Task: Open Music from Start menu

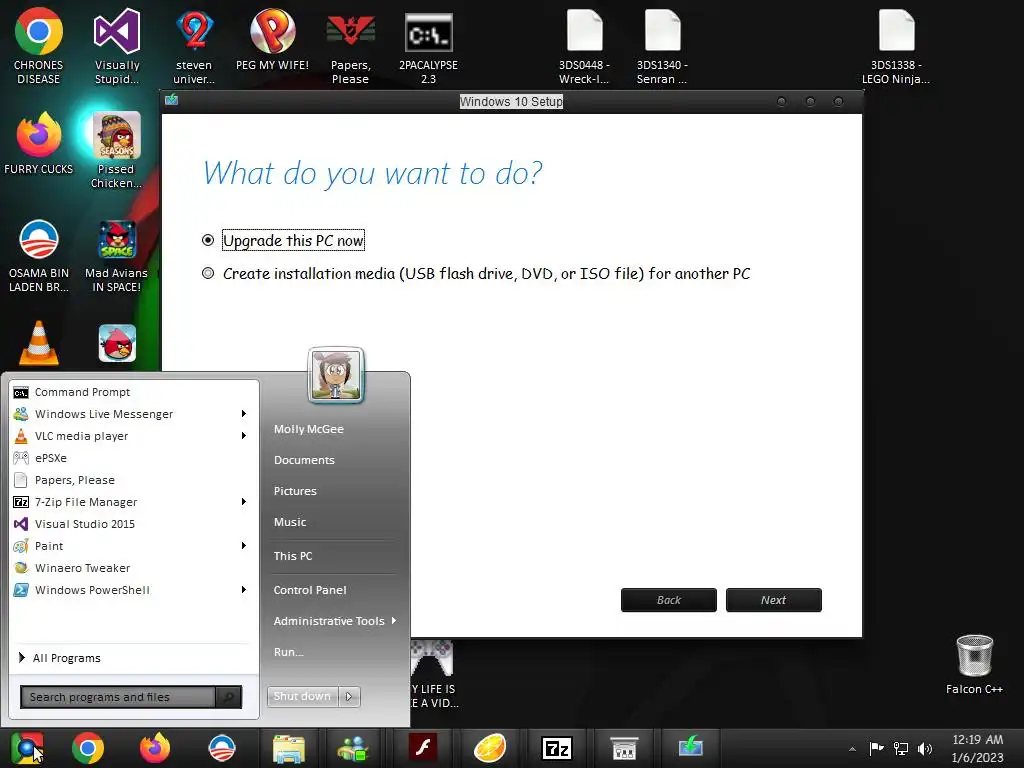Action: (x=290, y=522)
